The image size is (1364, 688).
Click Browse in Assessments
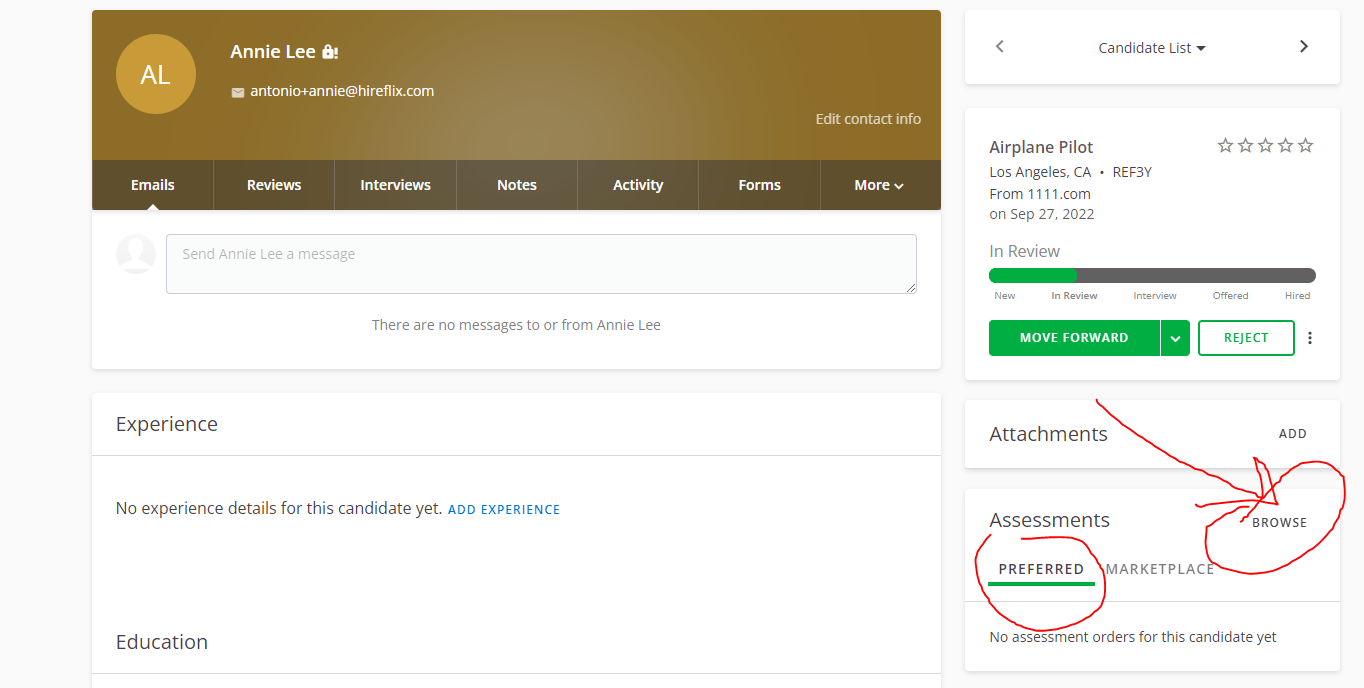click(x=1280, y=522)
